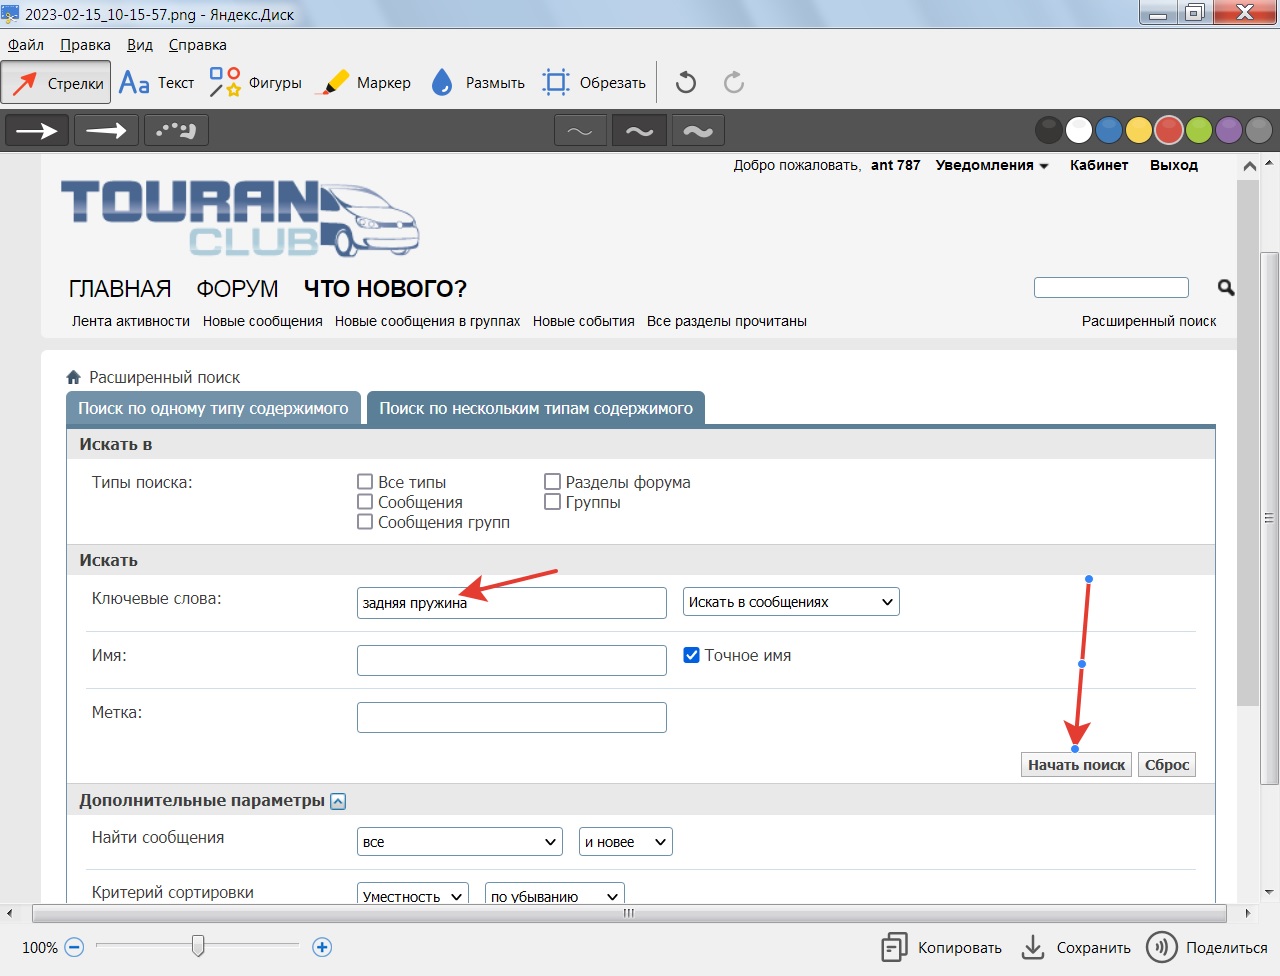Open the Файл menu
This screenshot has width=1280, height=976.
(26, 45)
